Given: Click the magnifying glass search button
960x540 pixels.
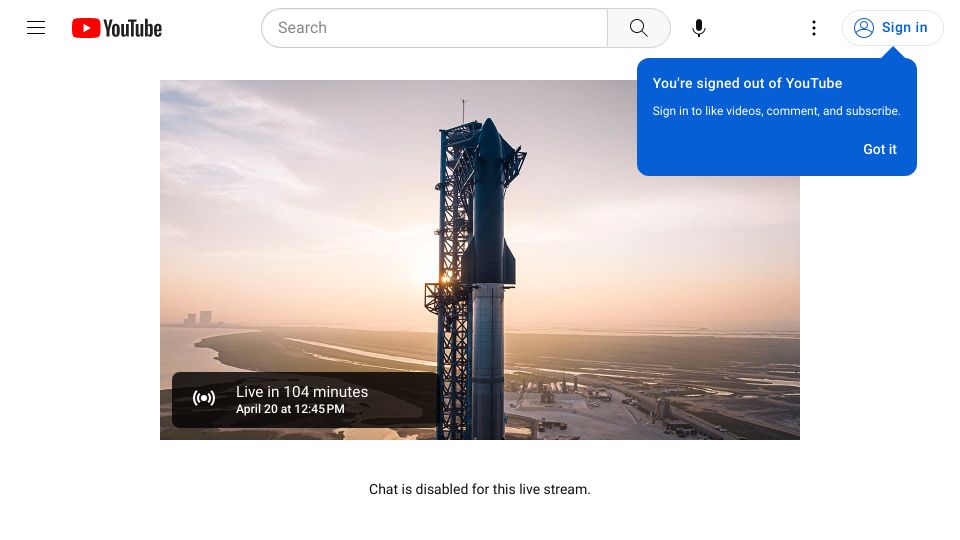Looking at the screenshot, I should (x=639, y=28).
